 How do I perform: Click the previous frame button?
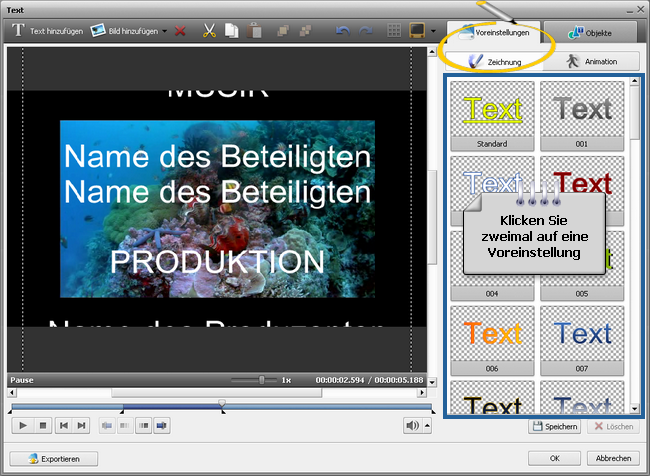(63, 425)
